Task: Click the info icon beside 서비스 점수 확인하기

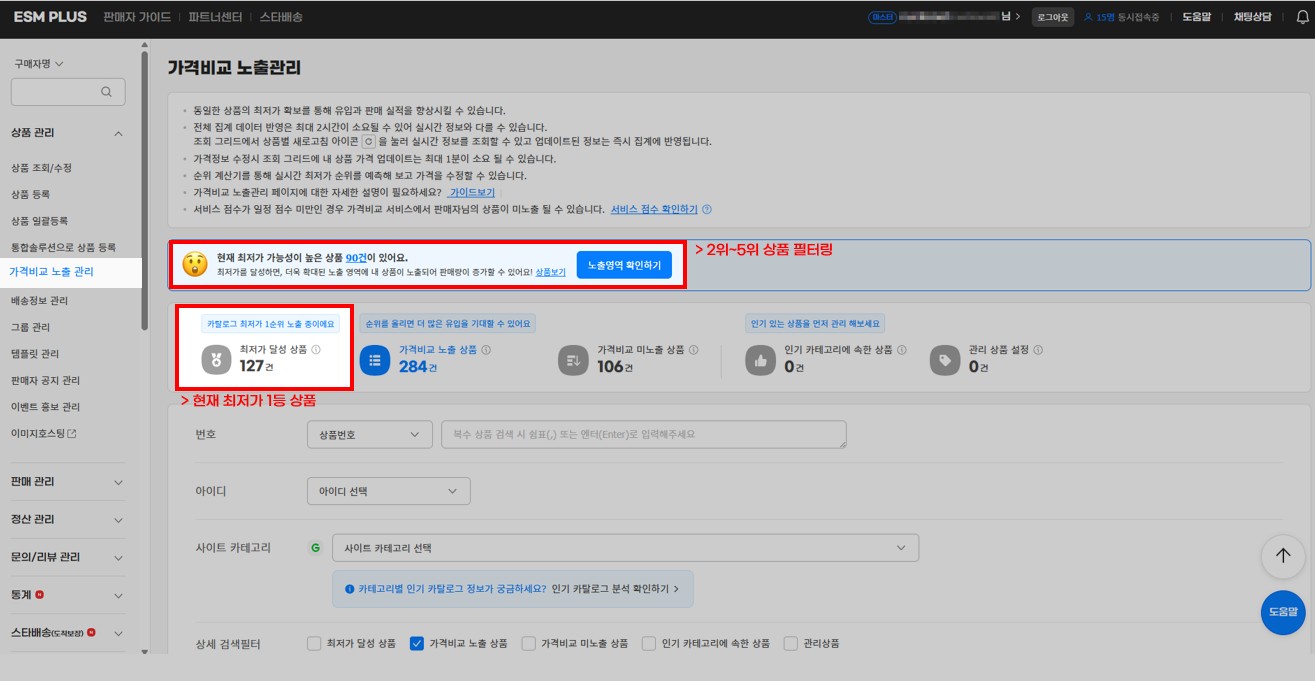Action: click(x=707, y=210)
